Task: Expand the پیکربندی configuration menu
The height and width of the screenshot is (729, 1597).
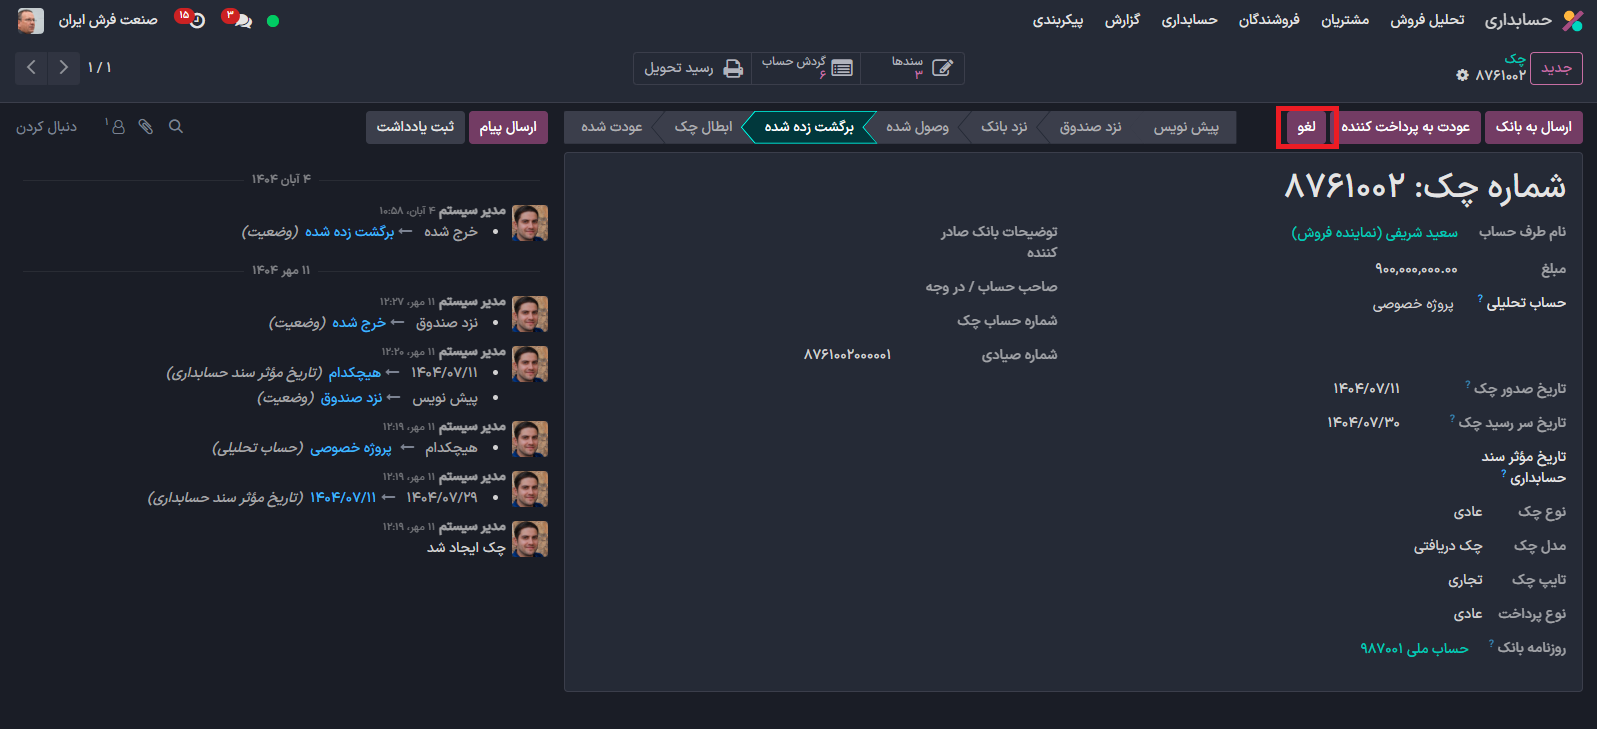Action: point(1057,20)
